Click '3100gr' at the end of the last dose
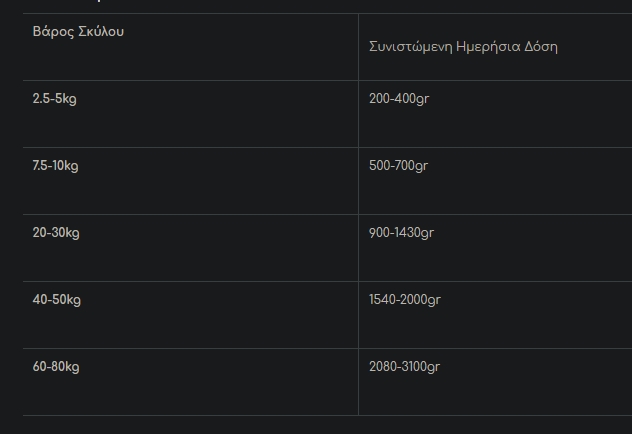The width and height of the screenshot is (632, 434). [422, 367]
